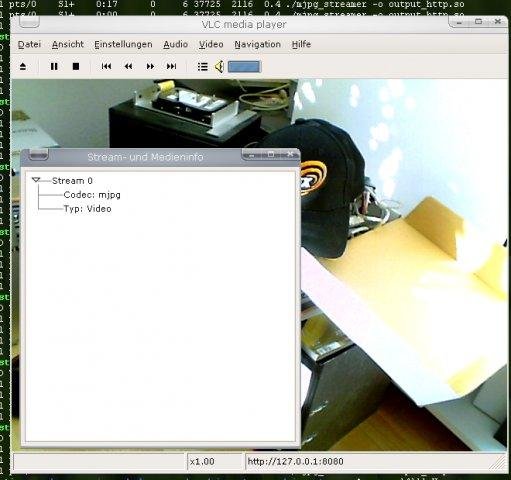This screenshot has height=480, width=511.
Task: Open the Datei menu
Action: [29, 44]
